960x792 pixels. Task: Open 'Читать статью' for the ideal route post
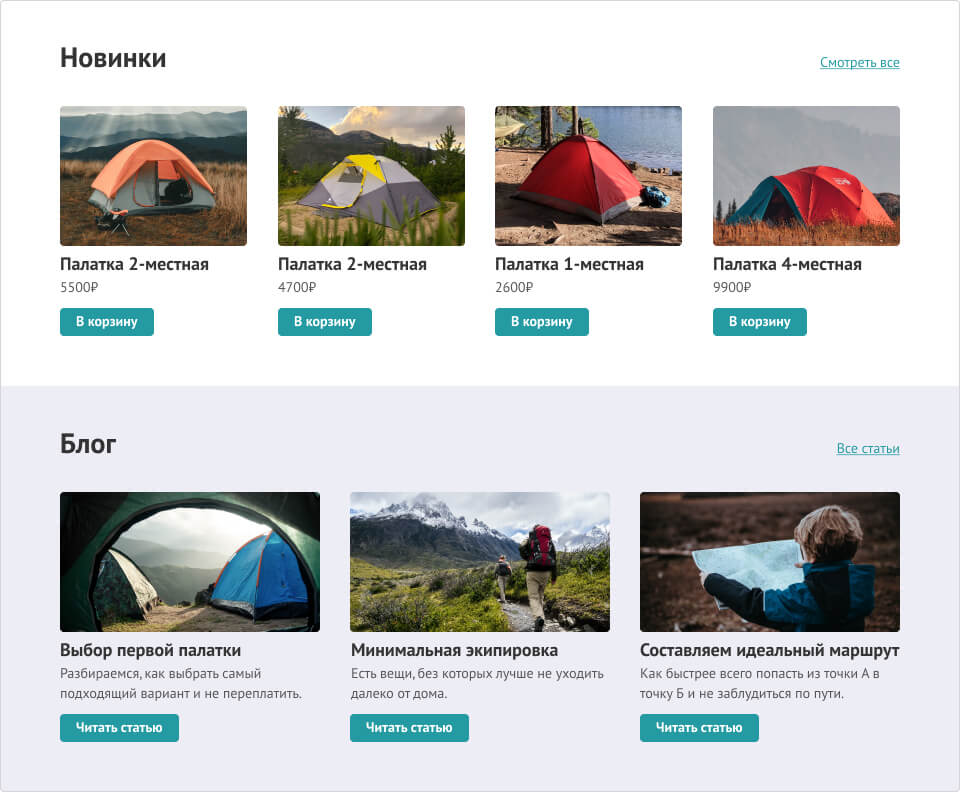click(x=699, y=728)
